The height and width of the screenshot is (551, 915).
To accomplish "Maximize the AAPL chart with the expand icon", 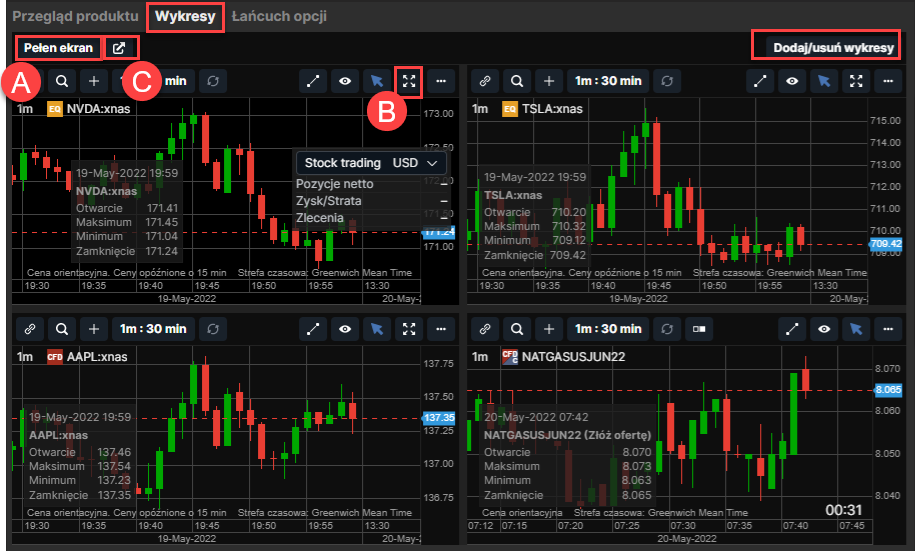I will (409, 329).
